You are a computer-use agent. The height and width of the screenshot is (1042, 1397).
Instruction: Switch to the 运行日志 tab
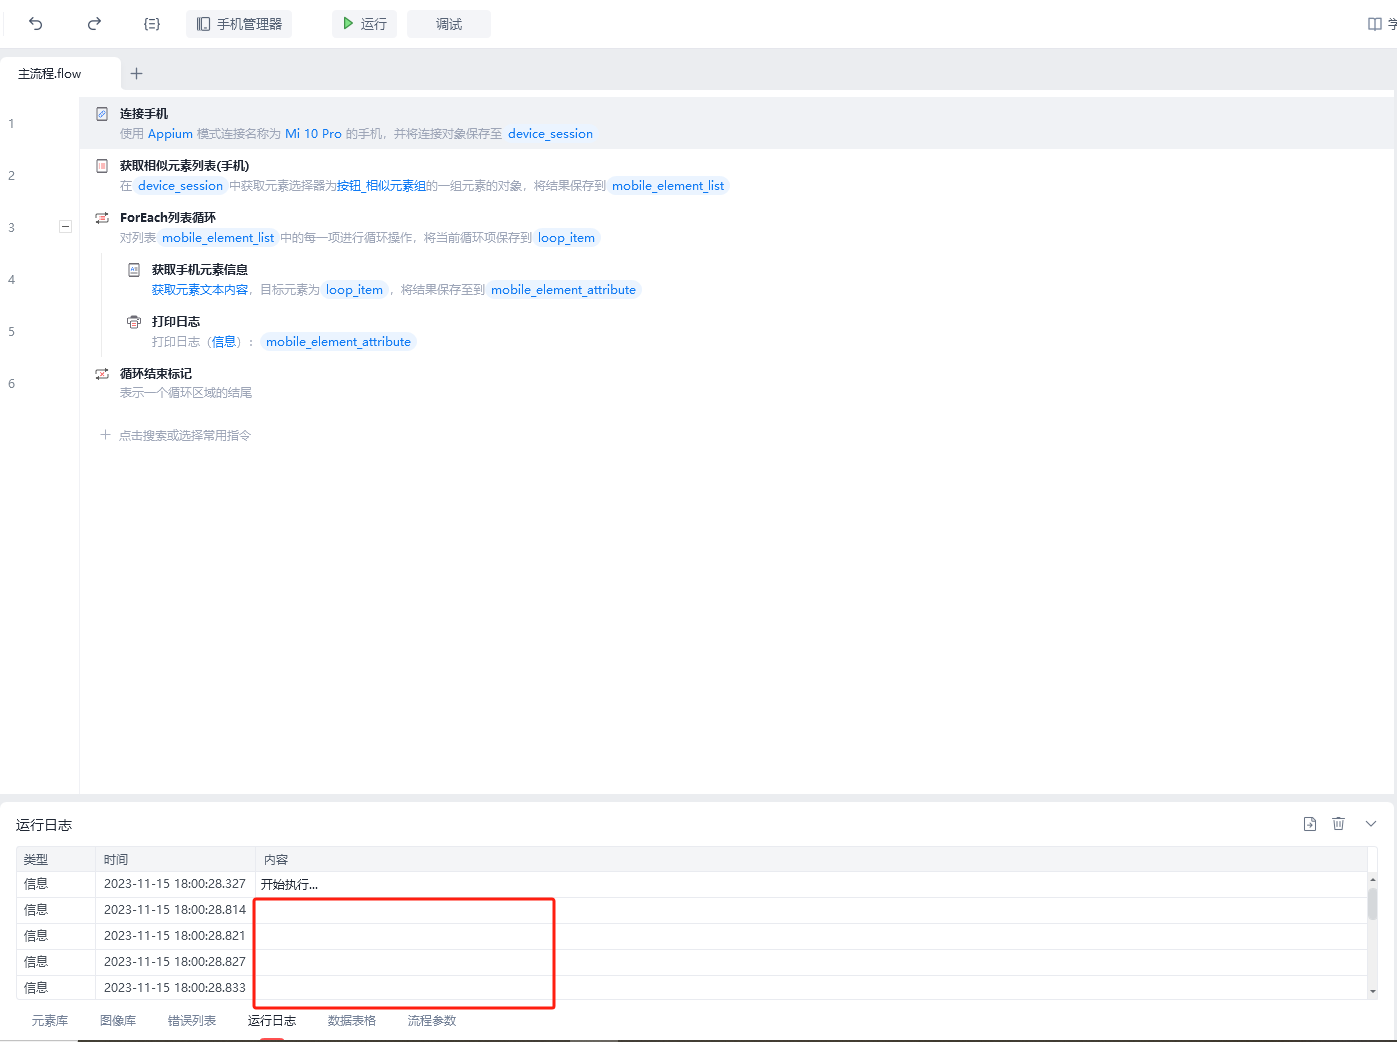click(272, 1021)
